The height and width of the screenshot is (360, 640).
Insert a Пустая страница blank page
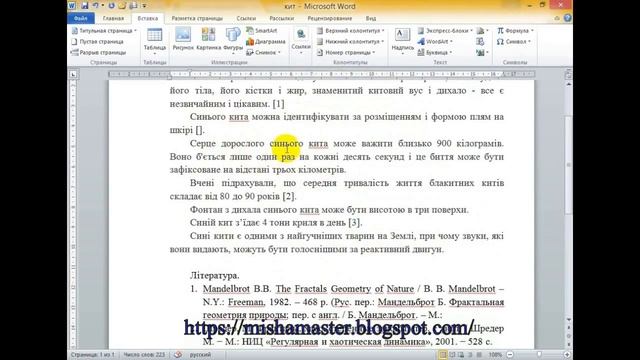(97, 42)
